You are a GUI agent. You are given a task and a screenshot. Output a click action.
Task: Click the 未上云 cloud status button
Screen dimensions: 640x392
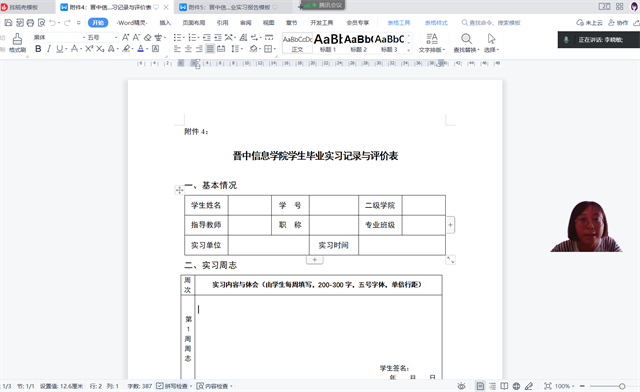tap(589, 23)
